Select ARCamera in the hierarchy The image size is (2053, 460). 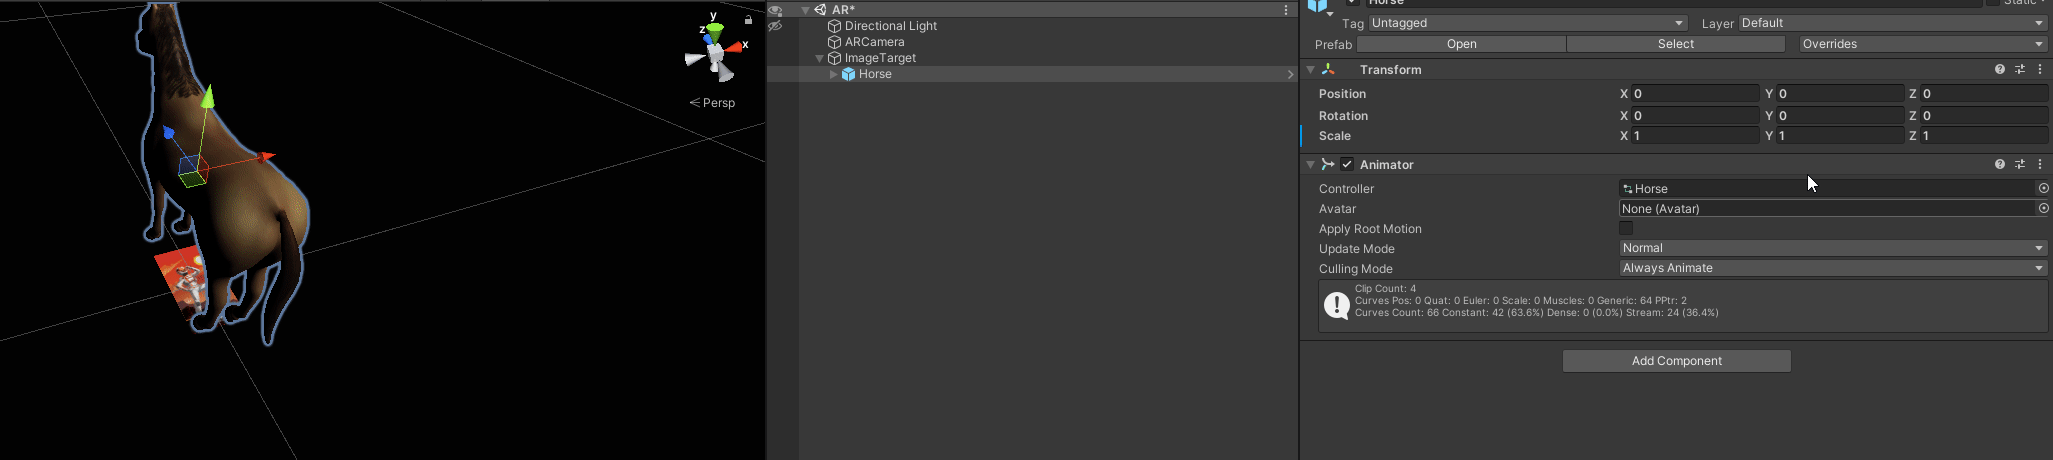coord(874,42)
